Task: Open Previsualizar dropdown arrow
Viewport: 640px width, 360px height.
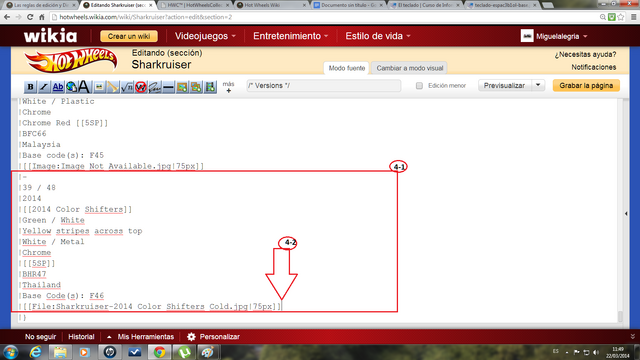Action: [x=538, y=85]
